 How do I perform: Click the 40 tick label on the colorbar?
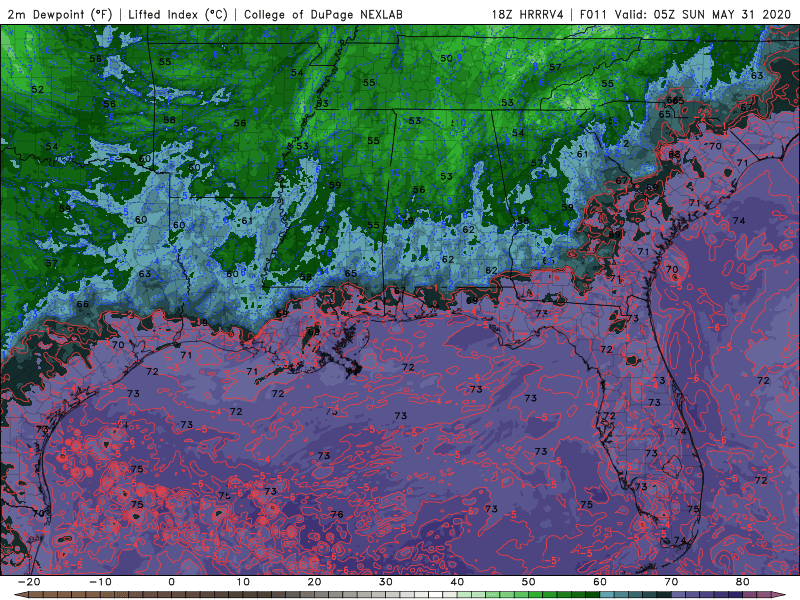point(457,582)
